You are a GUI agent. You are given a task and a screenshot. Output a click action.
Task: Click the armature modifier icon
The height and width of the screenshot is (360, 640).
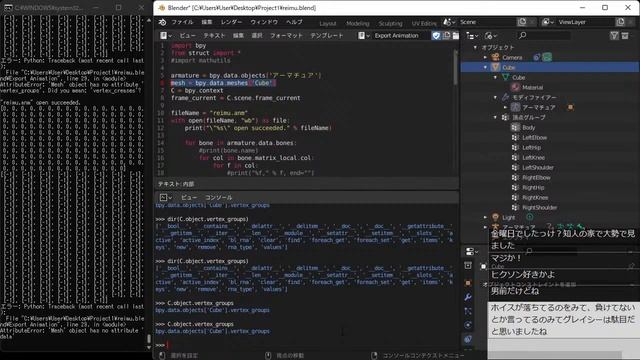[516, 107]
